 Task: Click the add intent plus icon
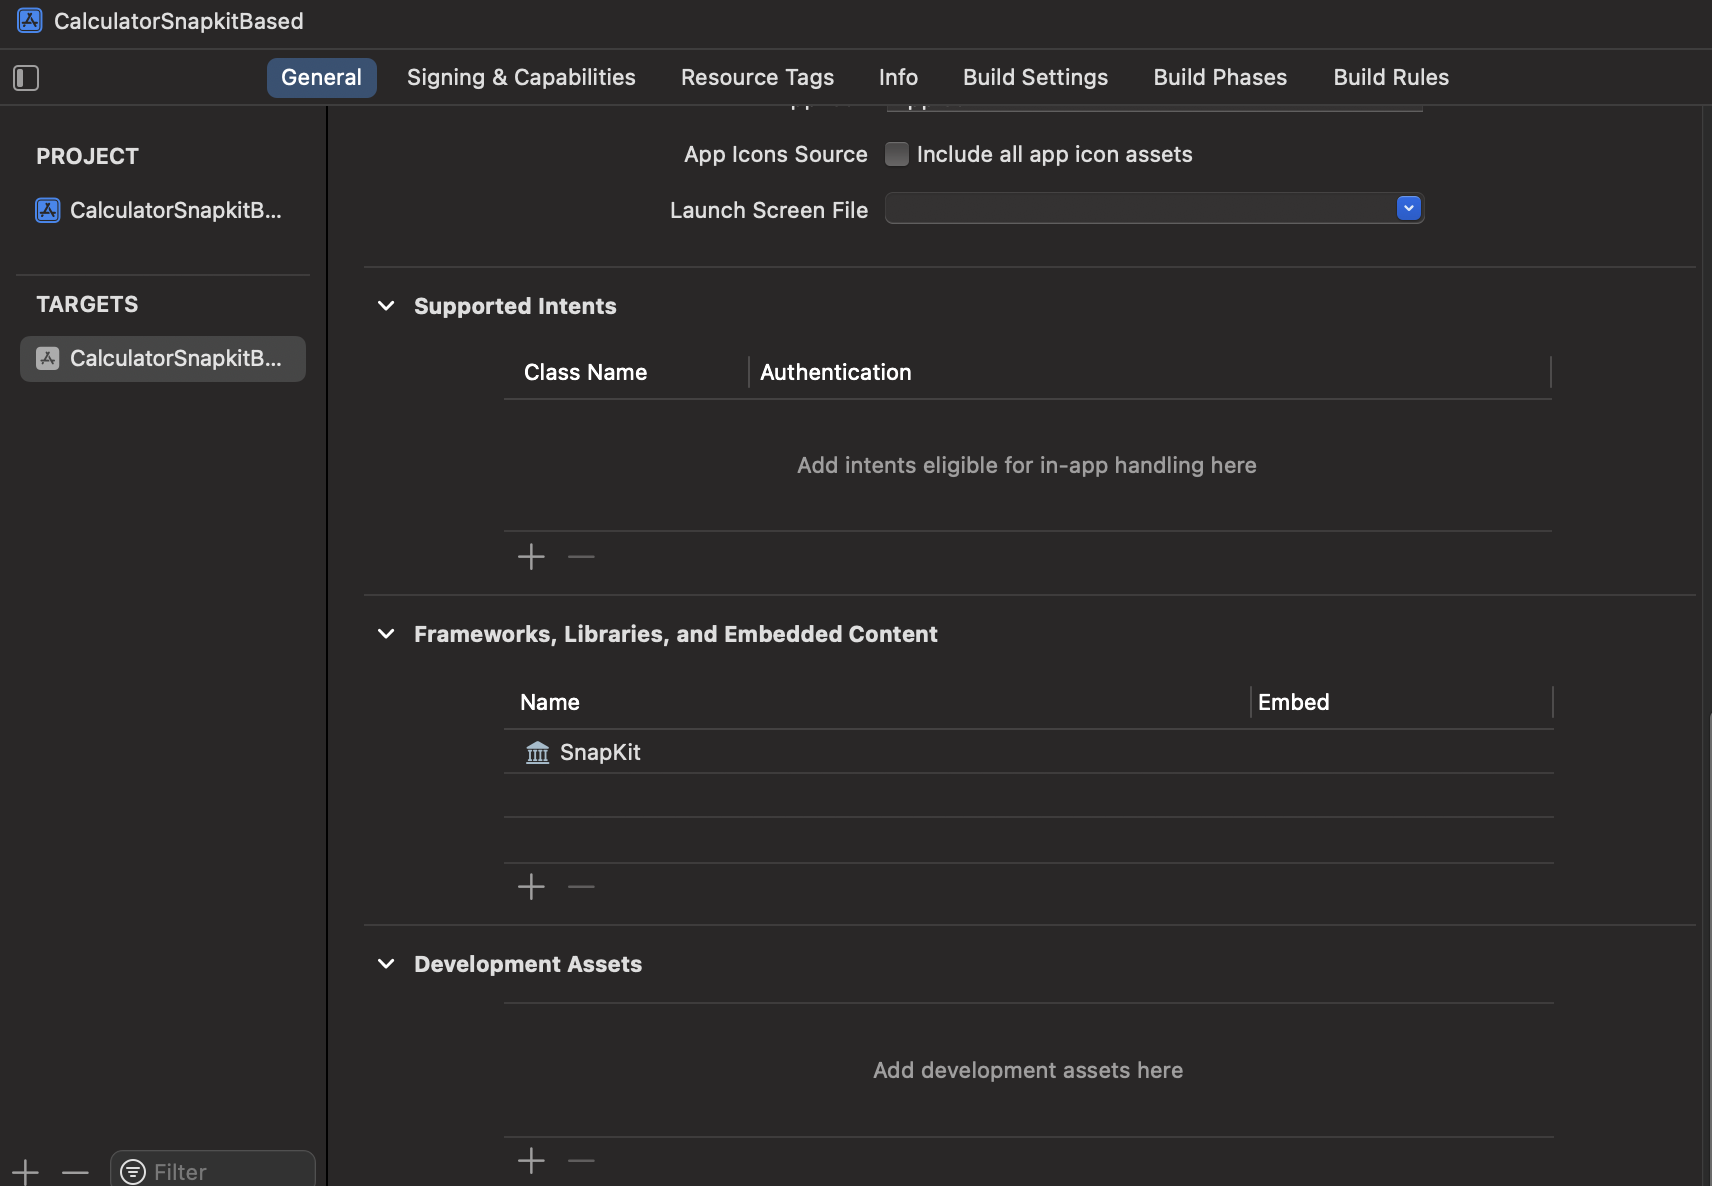(x=531, y=557)
